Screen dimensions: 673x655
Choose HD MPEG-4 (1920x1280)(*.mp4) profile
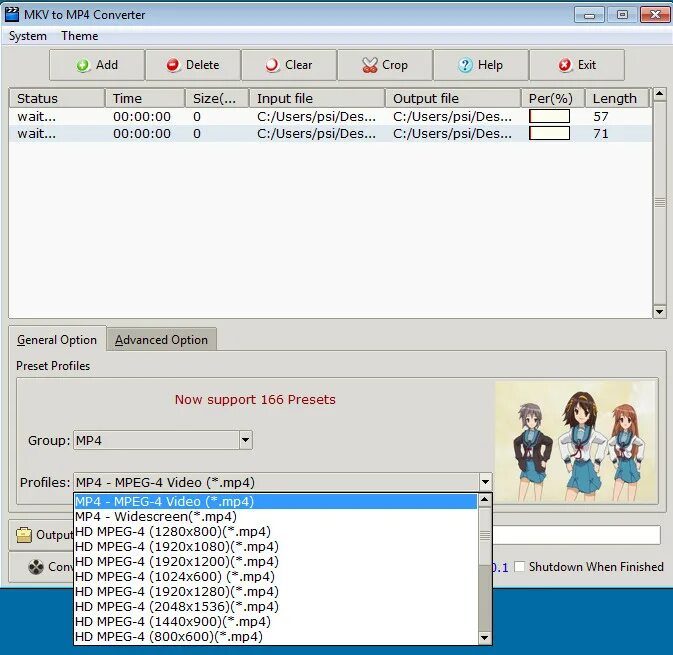pos(276,591)
